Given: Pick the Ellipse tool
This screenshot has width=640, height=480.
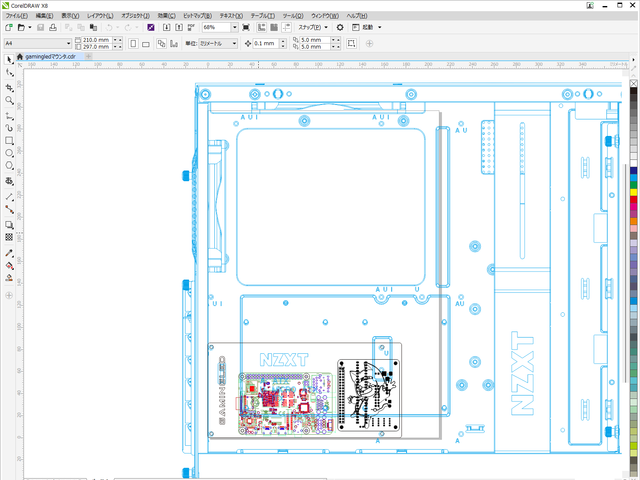Looking at the screenshot, I should point(9,154).
